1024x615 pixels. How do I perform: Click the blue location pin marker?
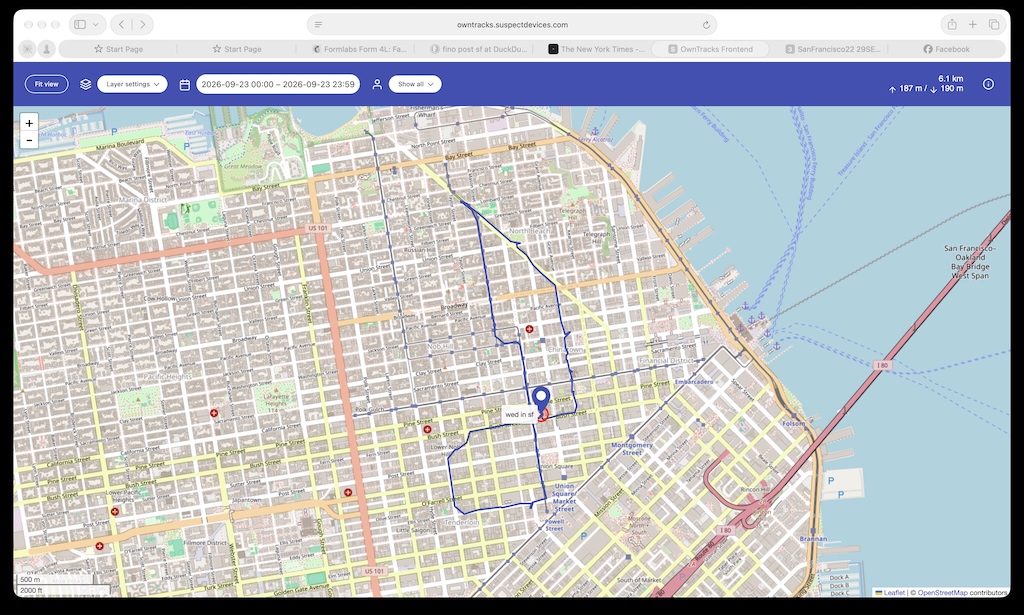point(541,399)
